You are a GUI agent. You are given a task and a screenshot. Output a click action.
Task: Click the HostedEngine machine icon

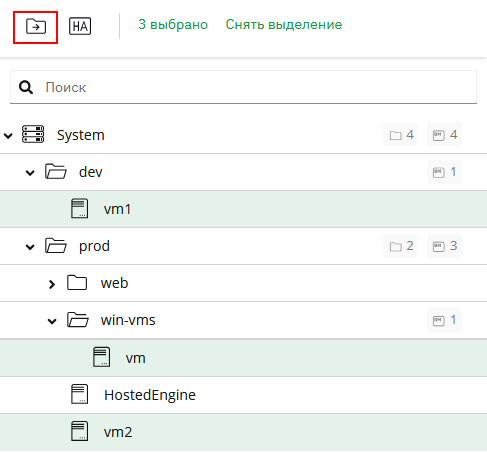pos(80,394)
